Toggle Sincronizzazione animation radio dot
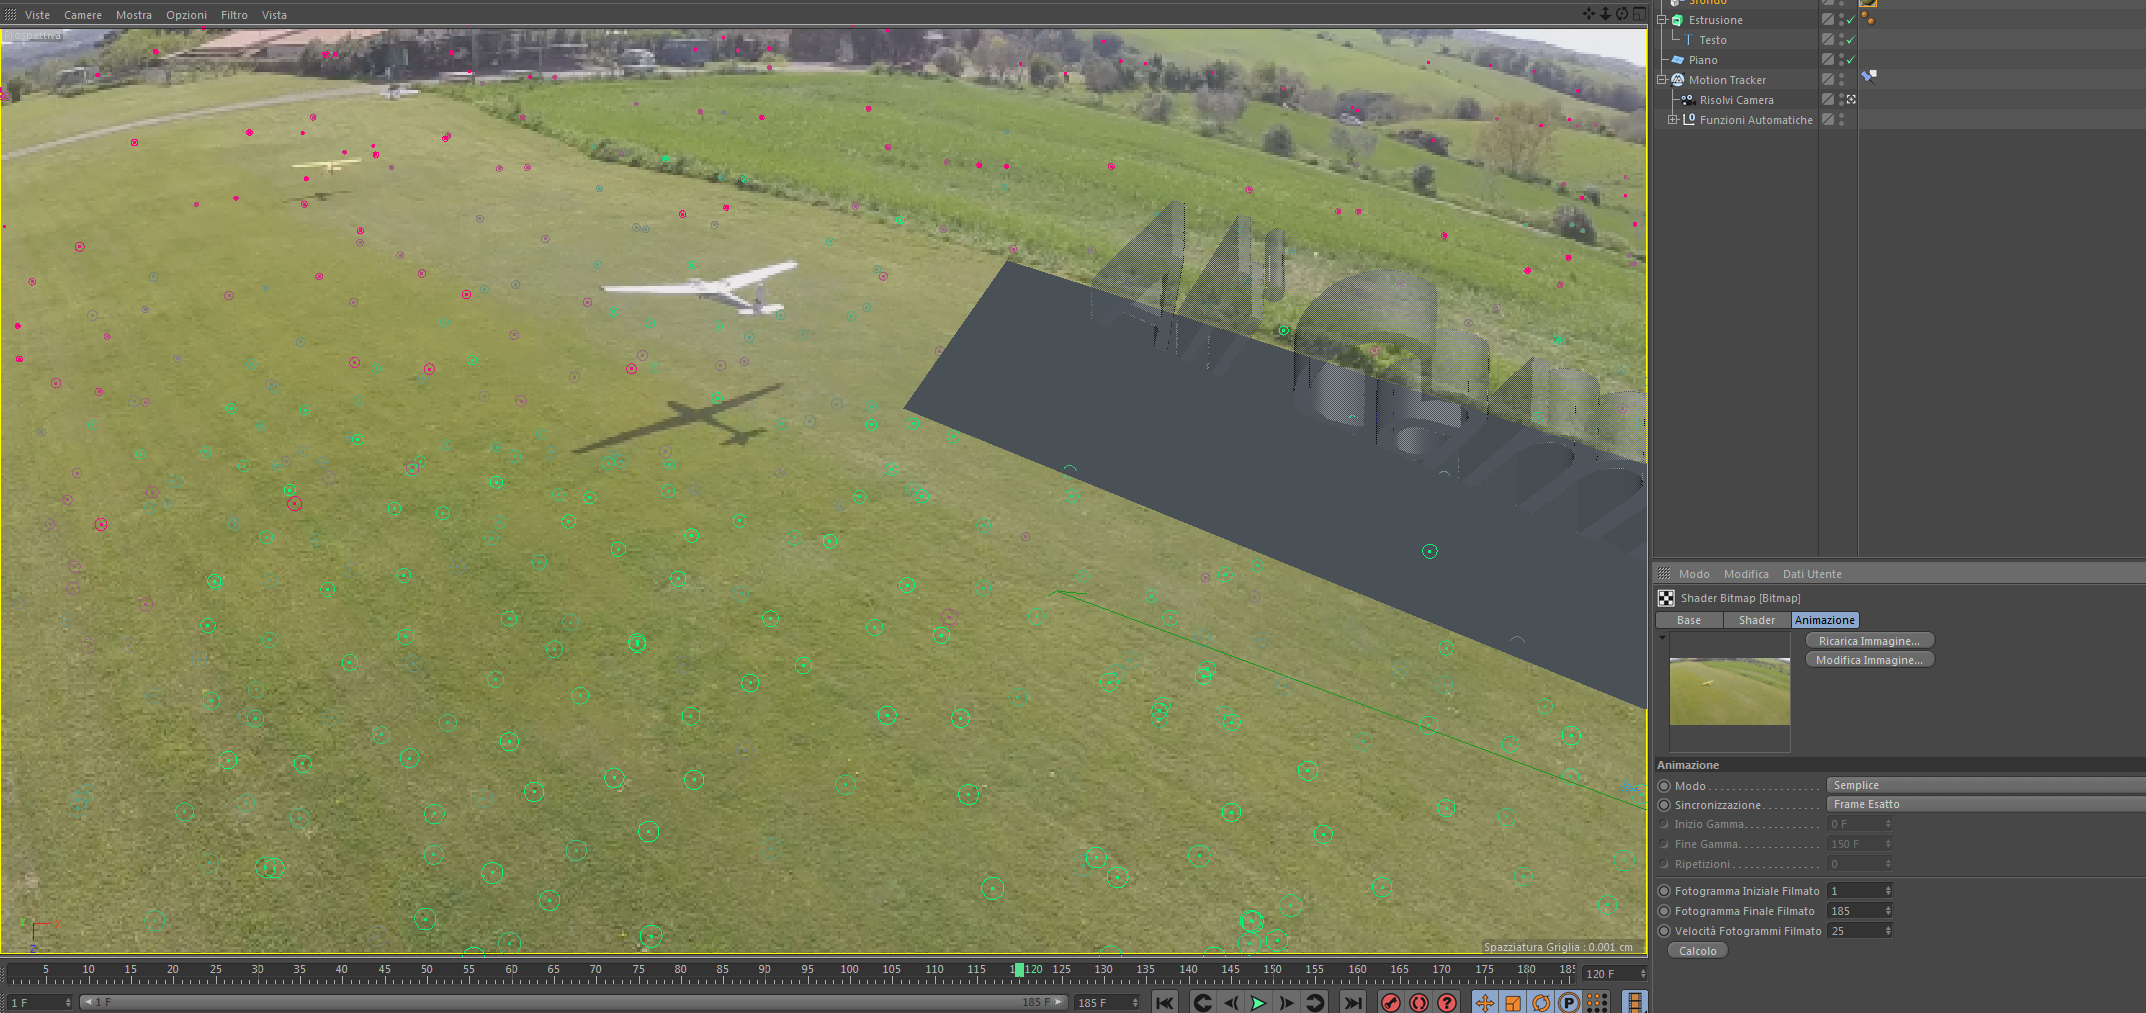 pyautogui.click(x=1664, y=805)
